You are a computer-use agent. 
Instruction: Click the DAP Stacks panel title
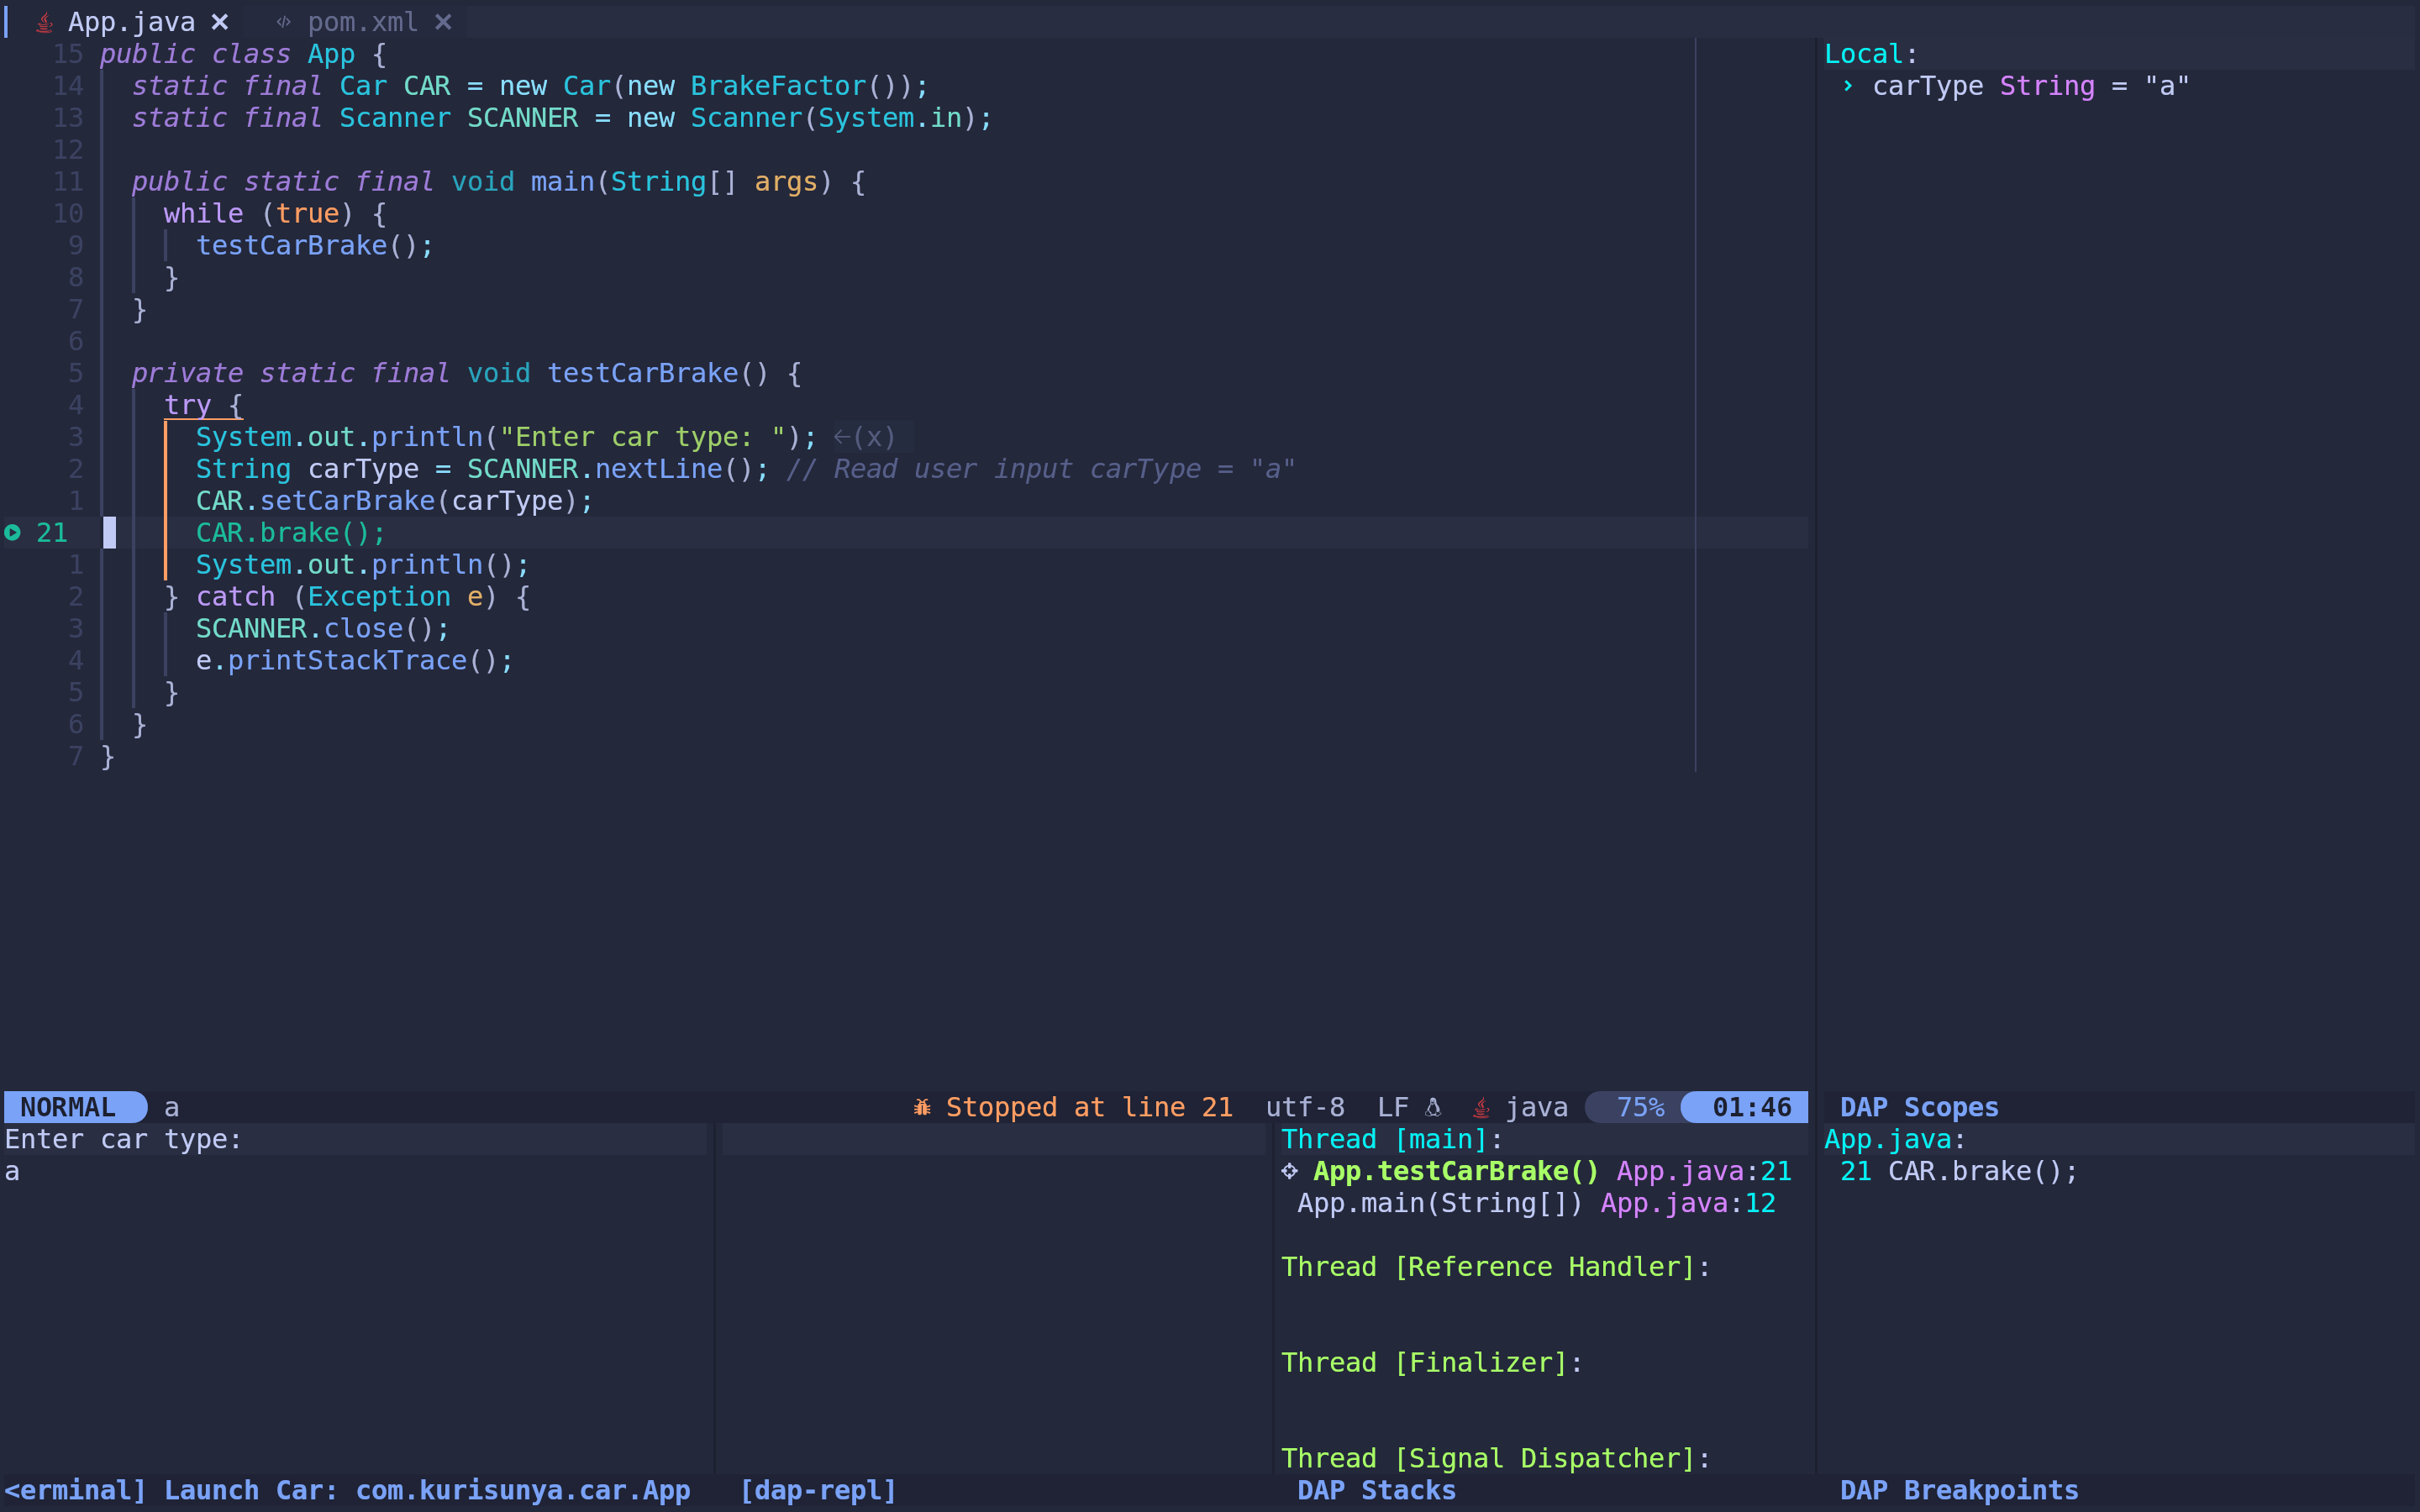tap(1376, 1490)
